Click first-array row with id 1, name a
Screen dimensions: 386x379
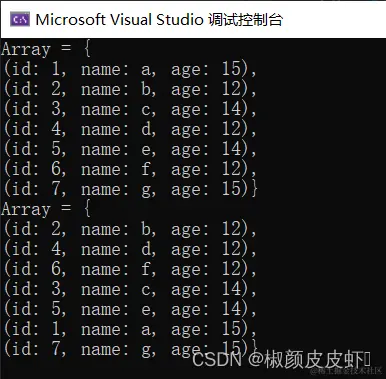pos(130,69)
